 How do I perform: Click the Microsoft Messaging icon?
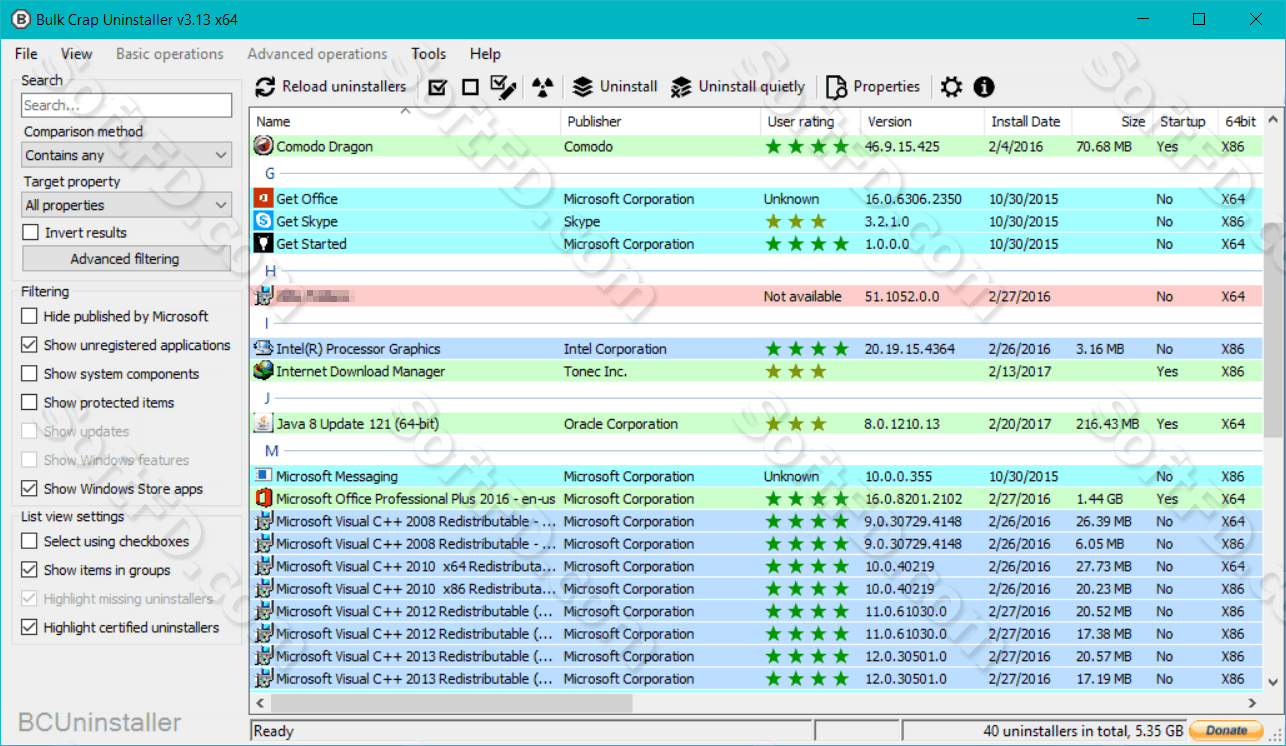263,476
